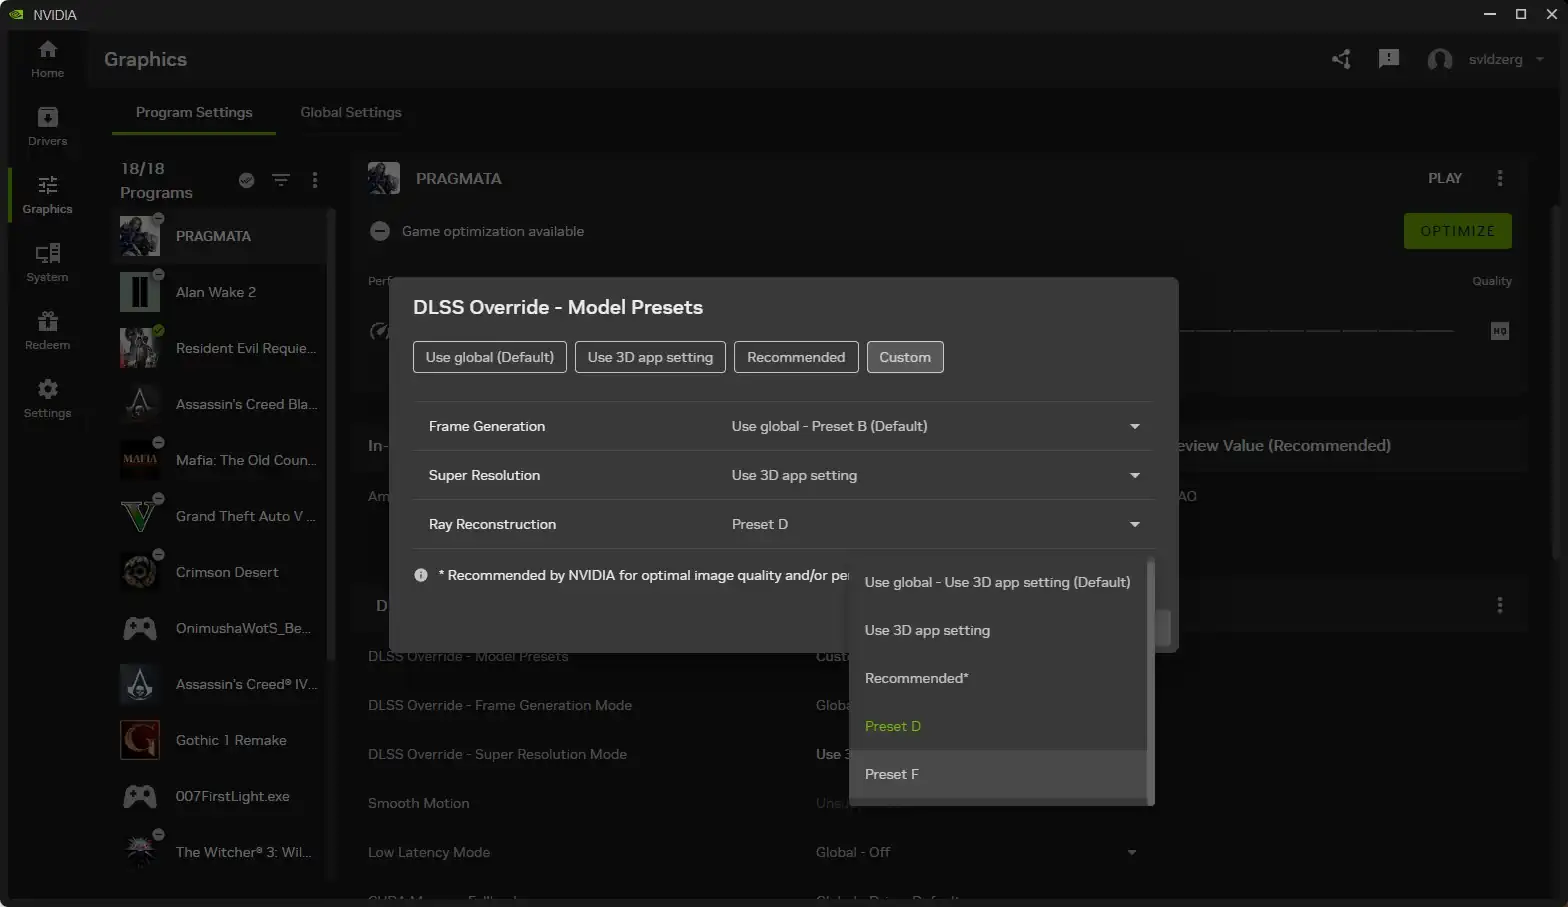Image resolution: width=1568 pixels, height=907 pixels.
Task: Open the Settings gear in sidebar
Action: pos(47,399)
